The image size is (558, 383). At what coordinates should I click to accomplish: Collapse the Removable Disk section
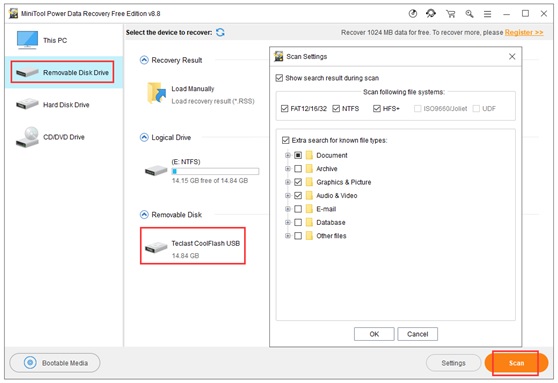pos(144,215)
